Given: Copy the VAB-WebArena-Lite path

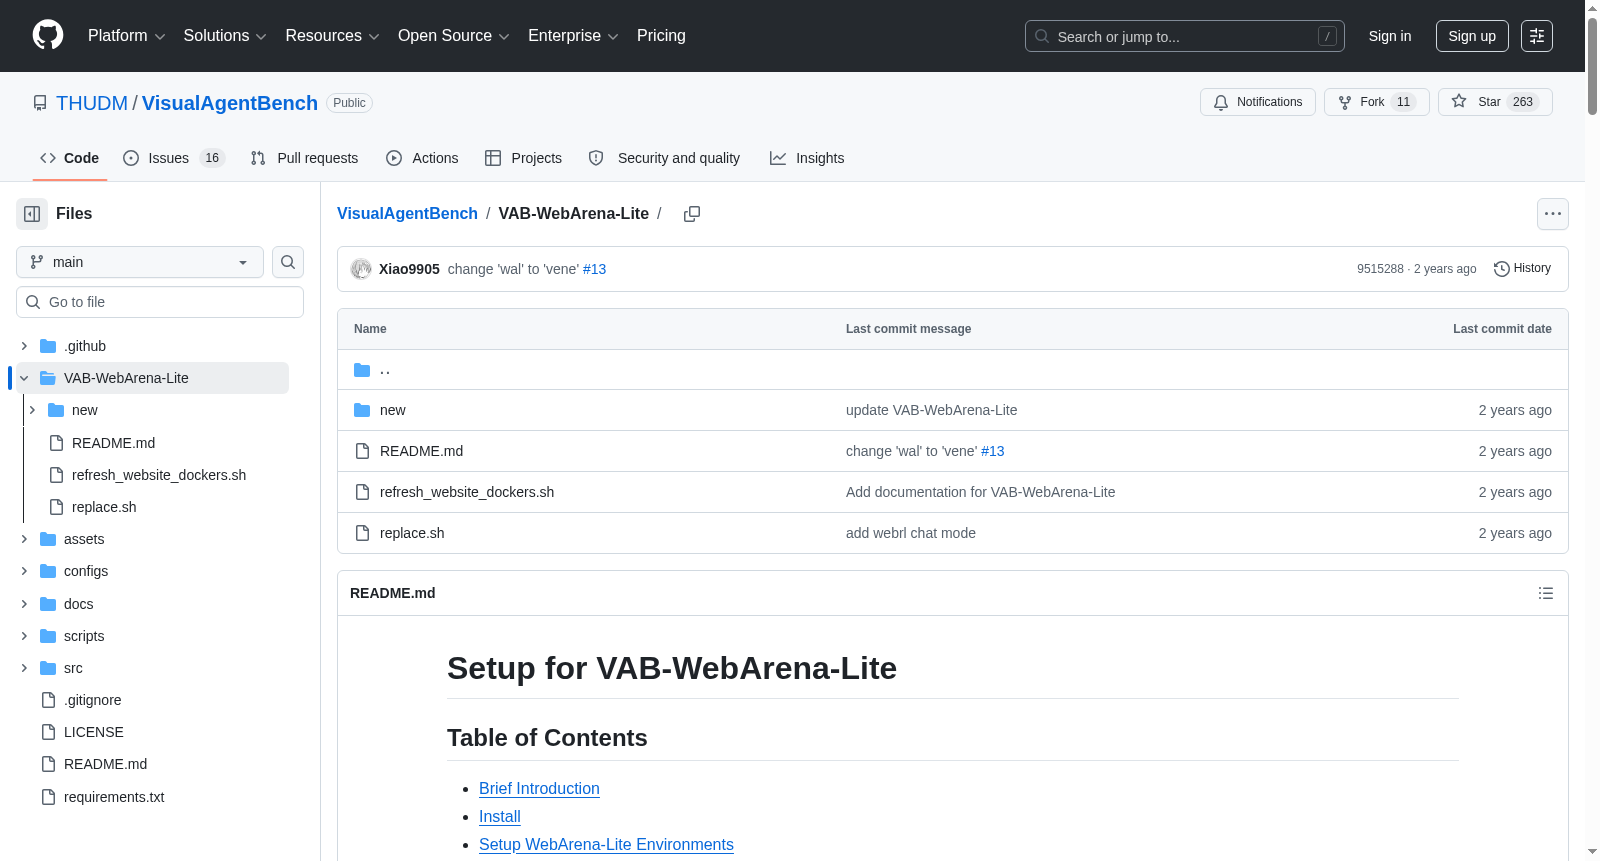Looking at the screenshot, I should coord(691,214).
